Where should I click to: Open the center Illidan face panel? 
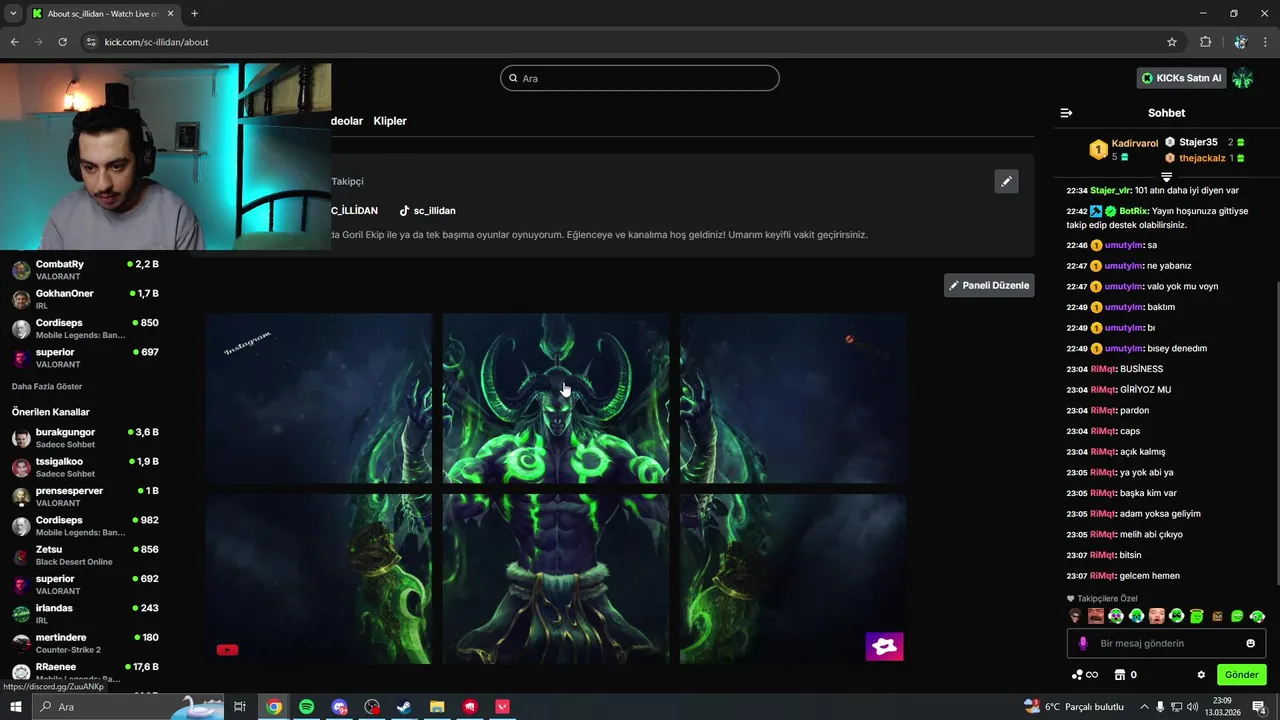pyautogui.click(x=556, y=398)
